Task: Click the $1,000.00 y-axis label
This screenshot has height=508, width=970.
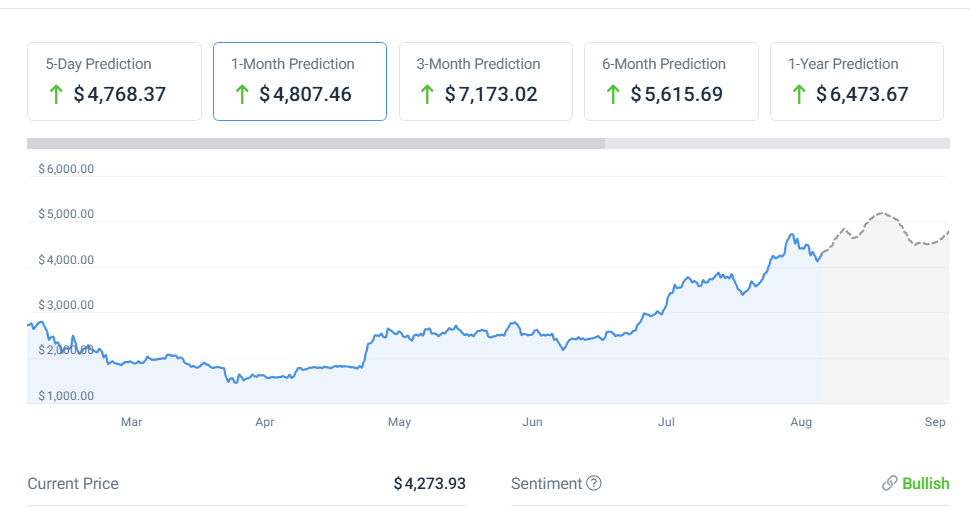Action: (66, 396)
